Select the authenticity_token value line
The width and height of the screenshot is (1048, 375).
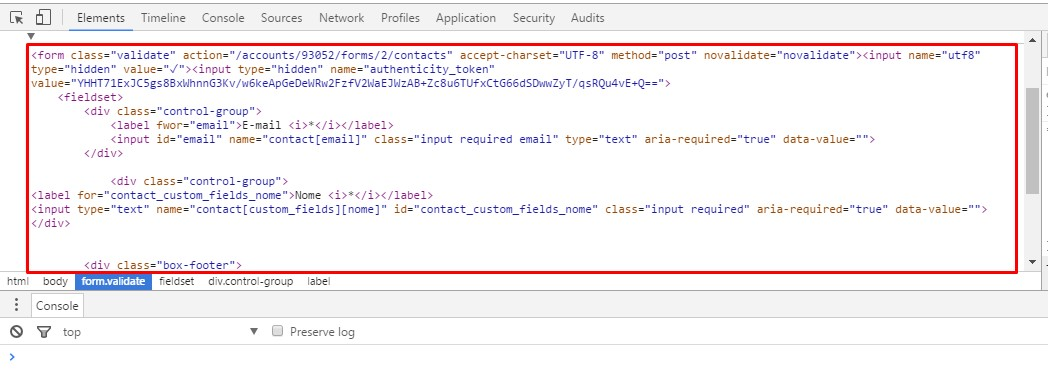pyautogui.click(x=351, y=84)
